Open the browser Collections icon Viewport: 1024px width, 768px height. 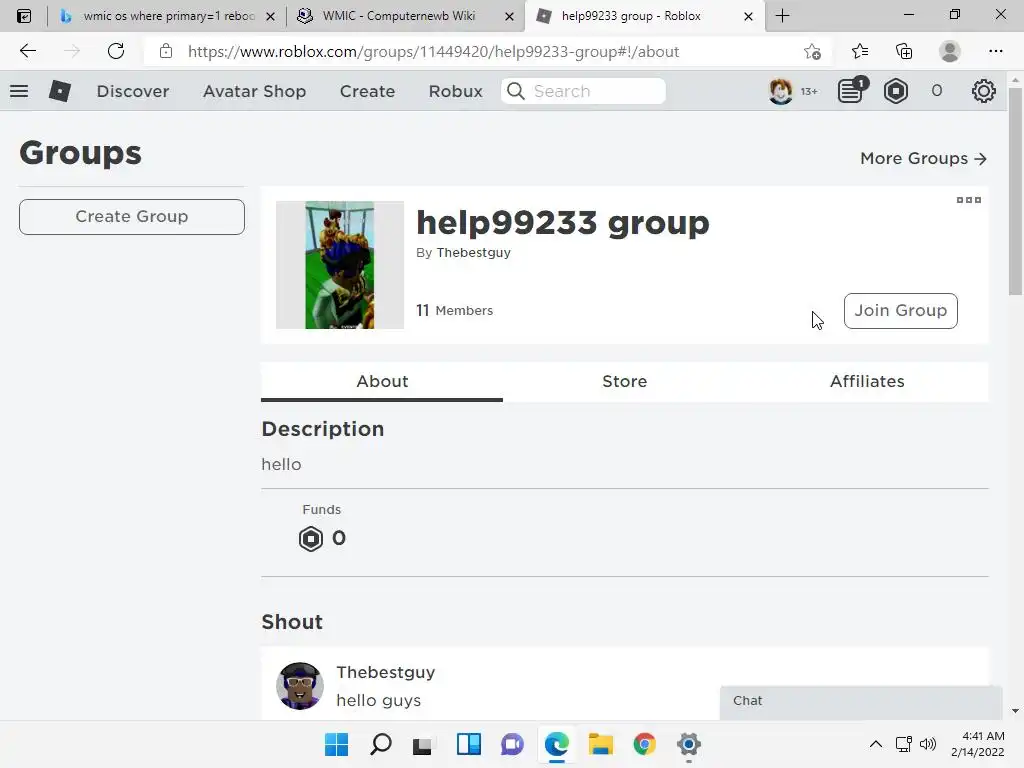click(904, 51)
